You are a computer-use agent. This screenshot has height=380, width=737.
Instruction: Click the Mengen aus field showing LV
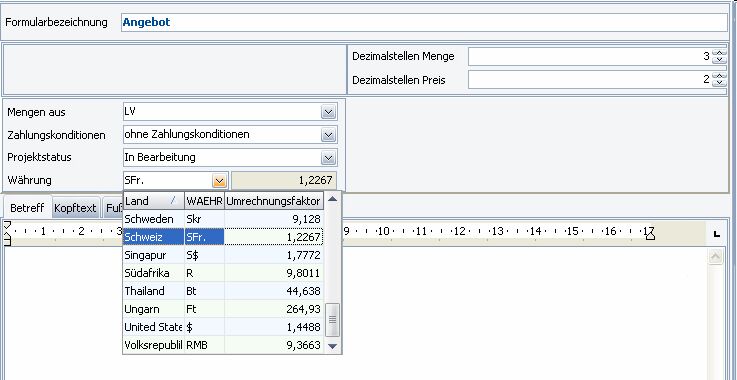(x=222, y=112)
